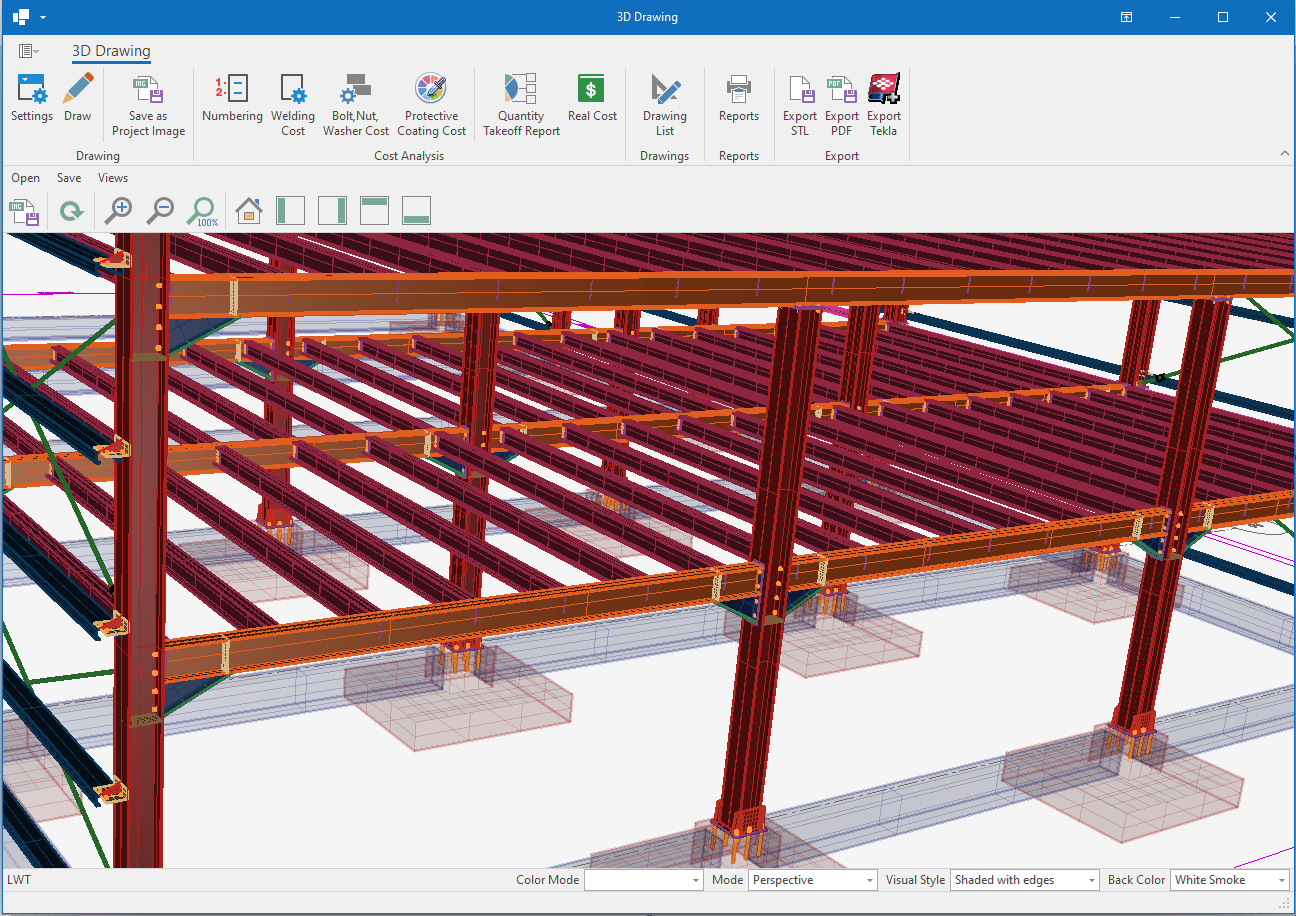The width and height of the screenshot is (1296, 916).
Task: Reset zoom to 100%
Action: point(203,210)
